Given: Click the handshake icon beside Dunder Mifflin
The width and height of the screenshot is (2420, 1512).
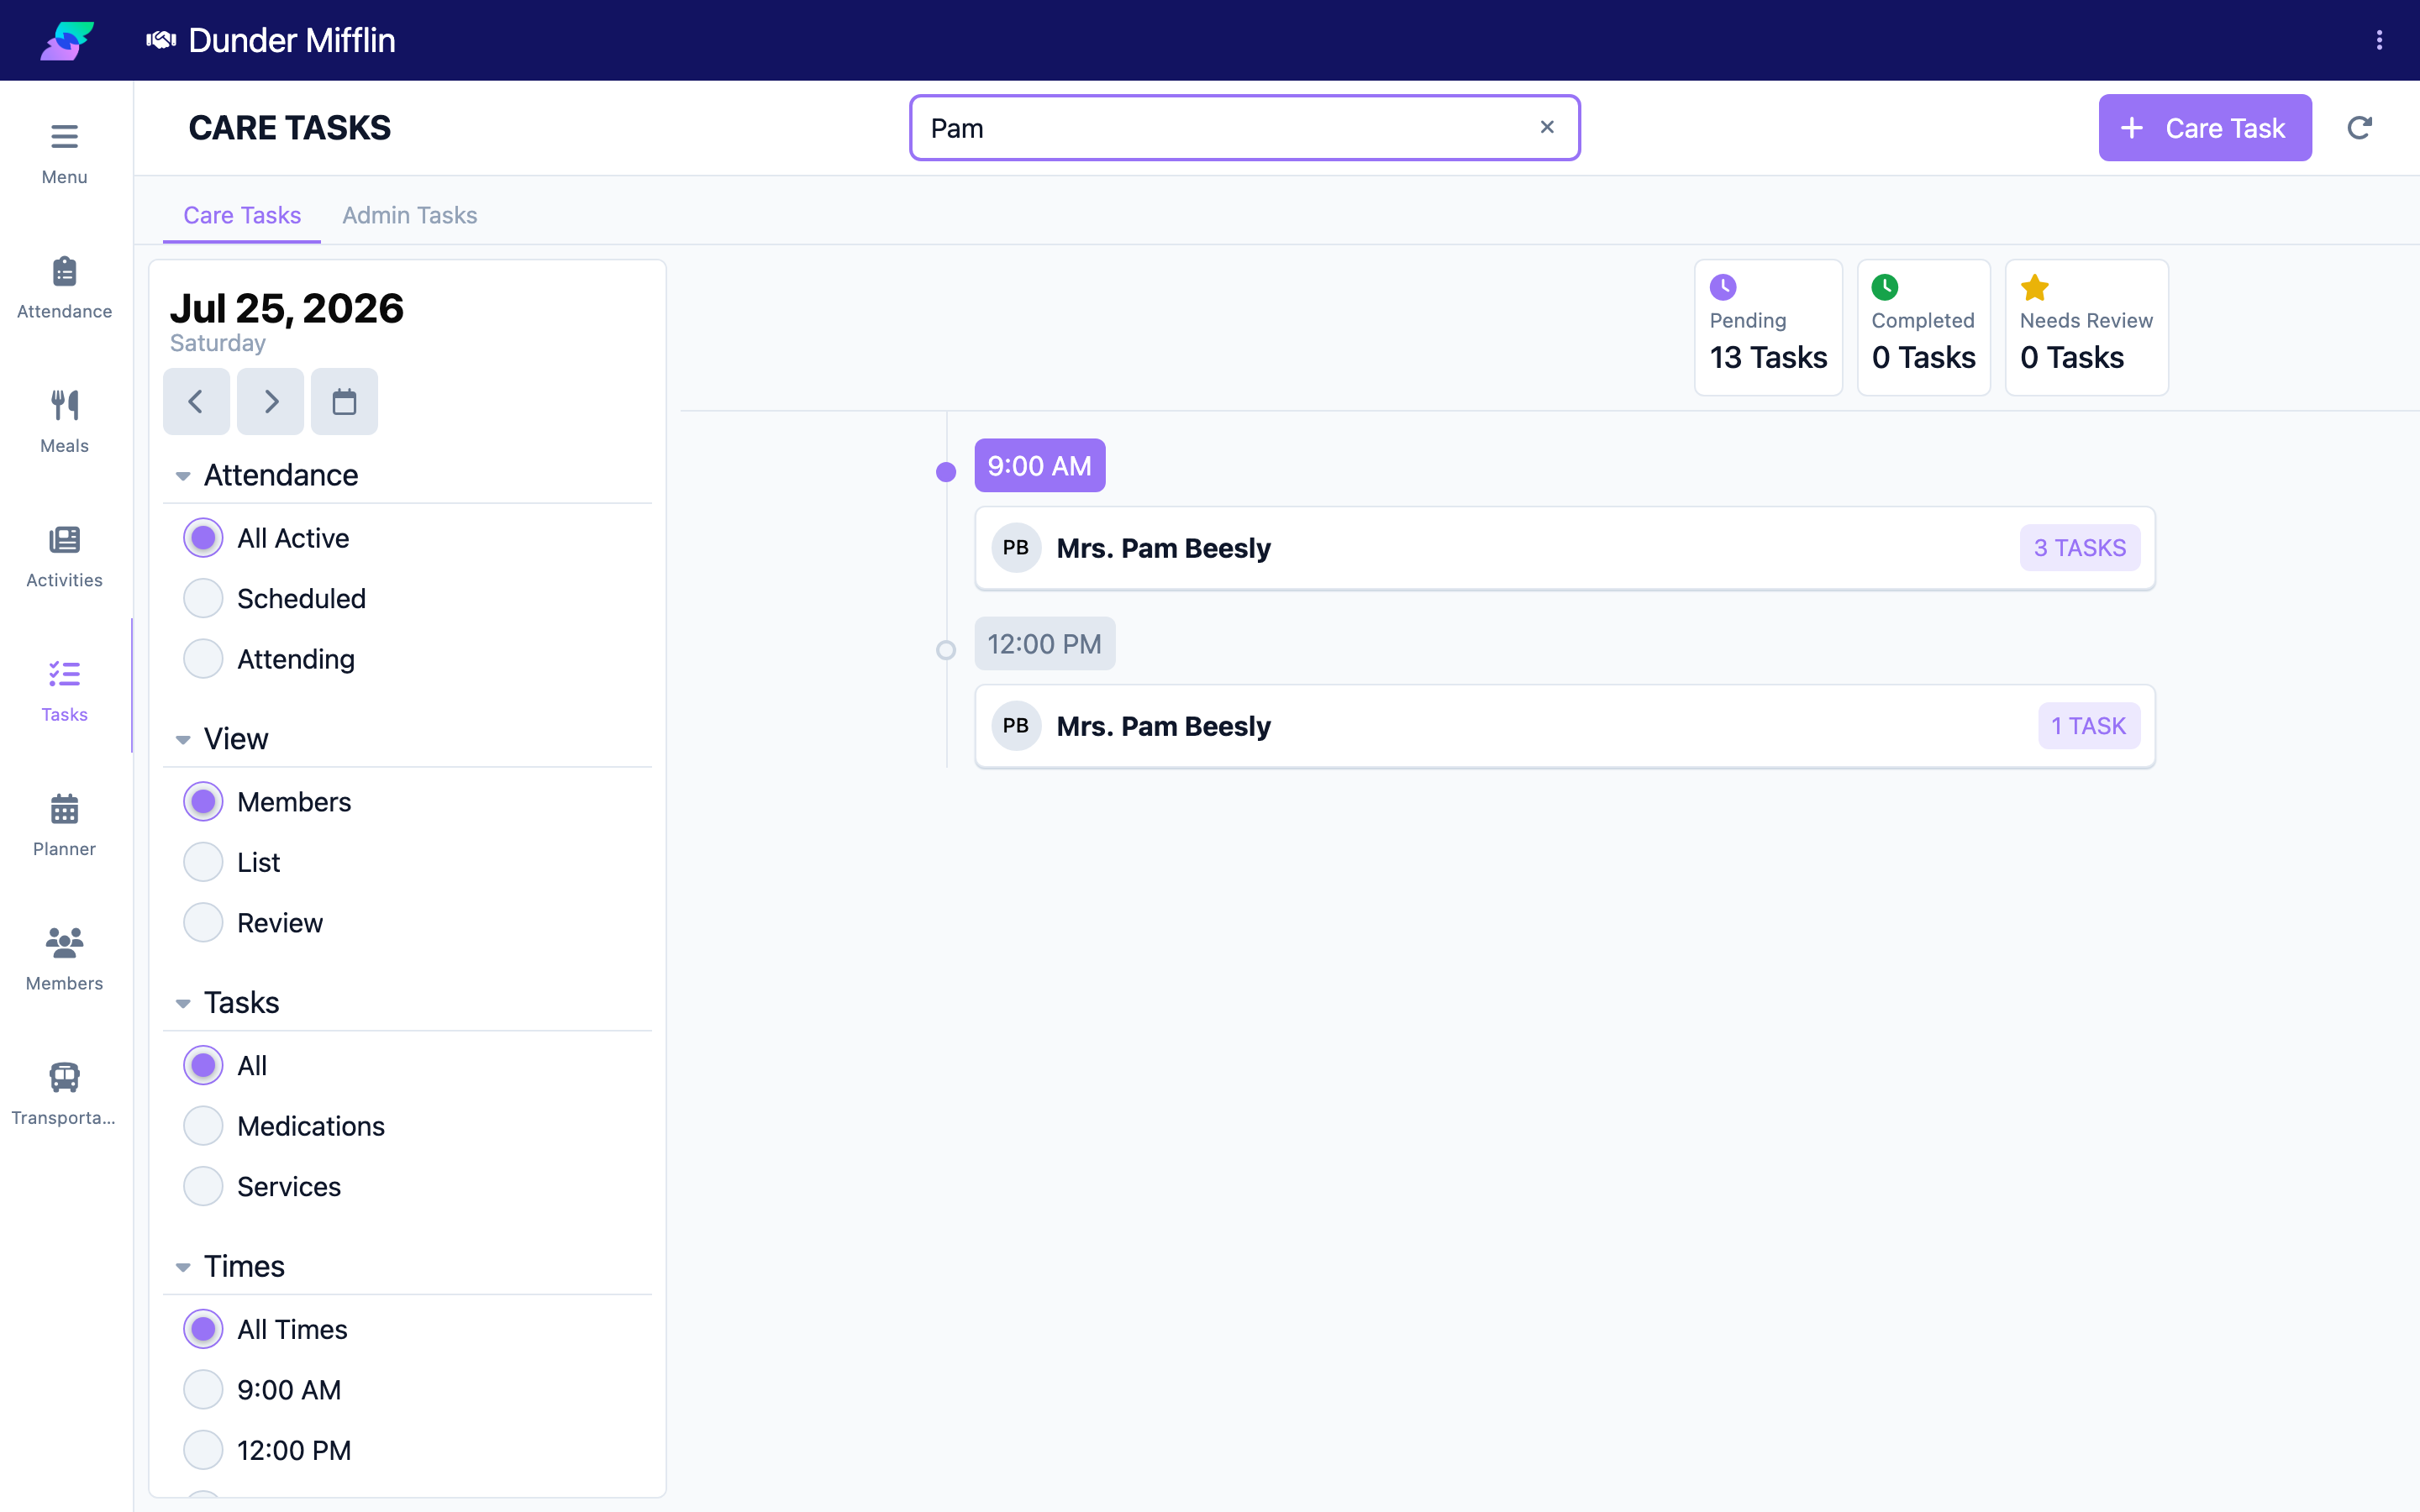Looking at the screenshot, I should (161, 40).
